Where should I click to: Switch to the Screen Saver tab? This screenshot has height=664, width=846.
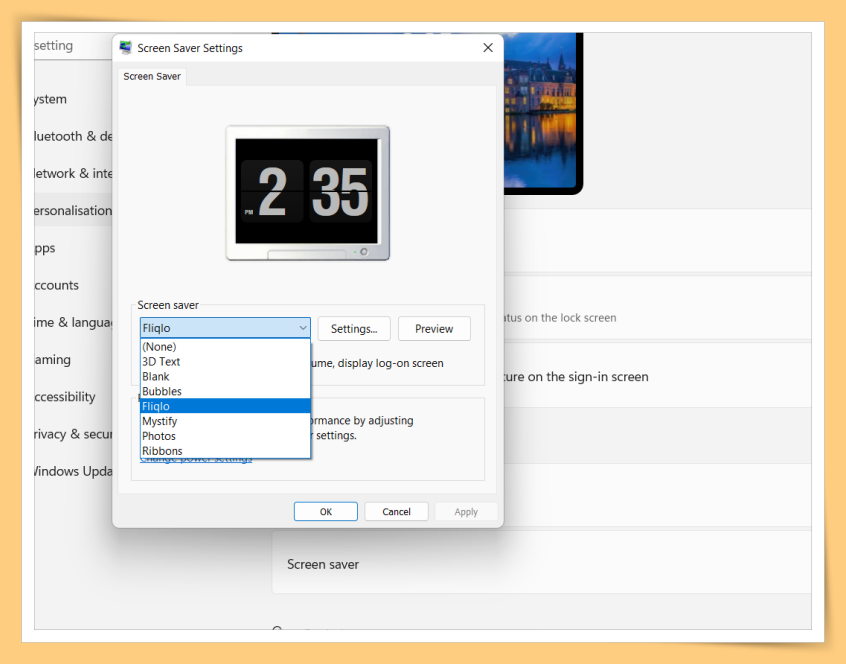(152, 77)
